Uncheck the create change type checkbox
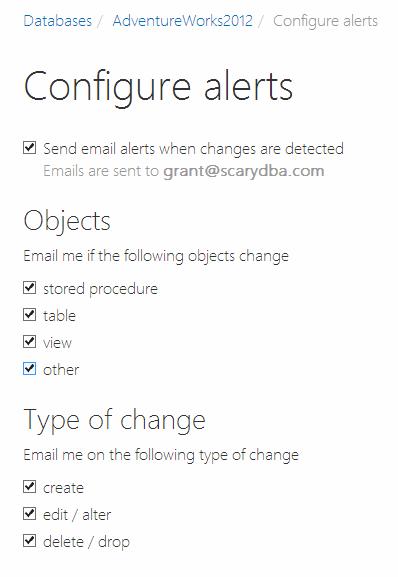This screenshot has height=577, width=398. point(29,486)
